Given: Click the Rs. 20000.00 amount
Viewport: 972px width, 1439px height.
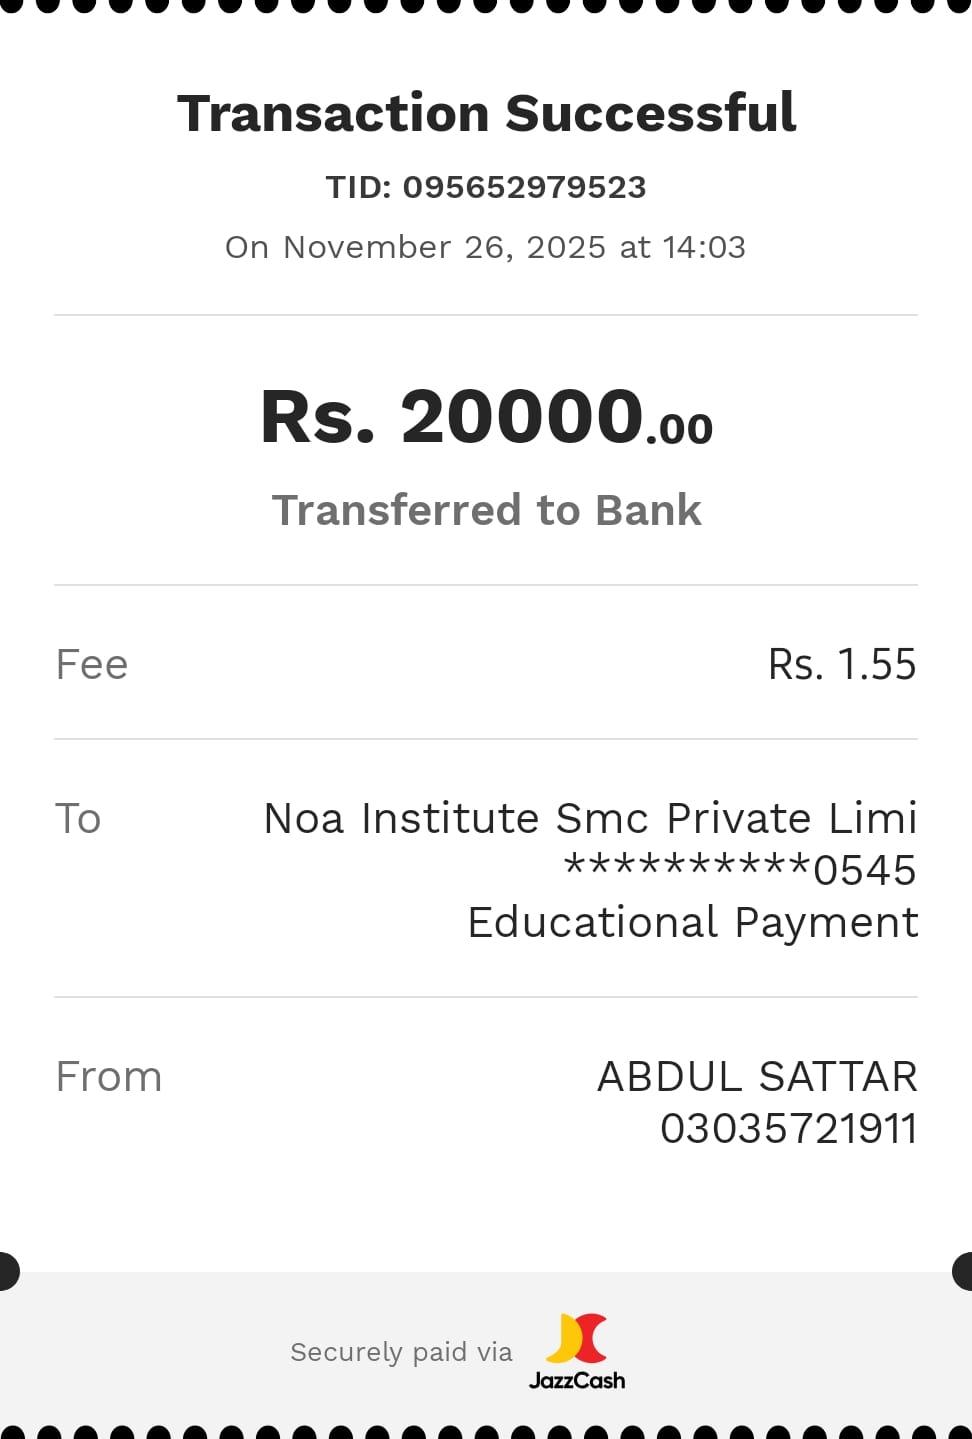Looking at the screenshot, I should (x=486, y=417).
